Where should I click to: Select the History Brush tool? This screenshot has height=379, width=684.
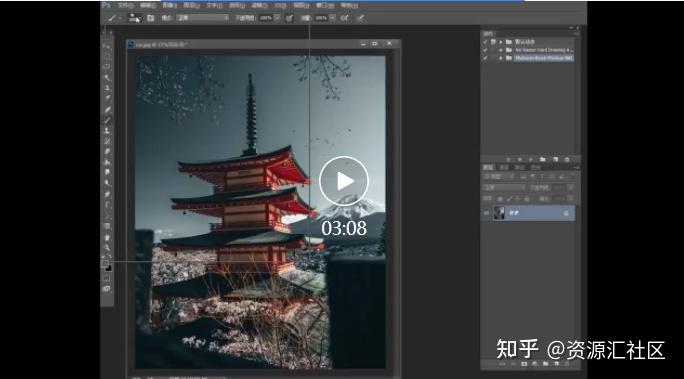pyautogui.click(x=107, y=141)
